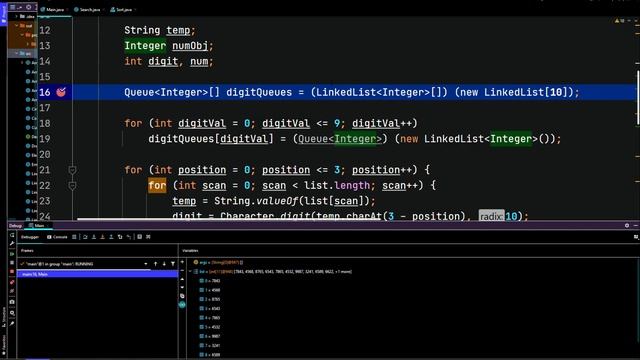640x360 pixels.
Task: Toggle the breakpoint on line 16
Action: [61, 92]
